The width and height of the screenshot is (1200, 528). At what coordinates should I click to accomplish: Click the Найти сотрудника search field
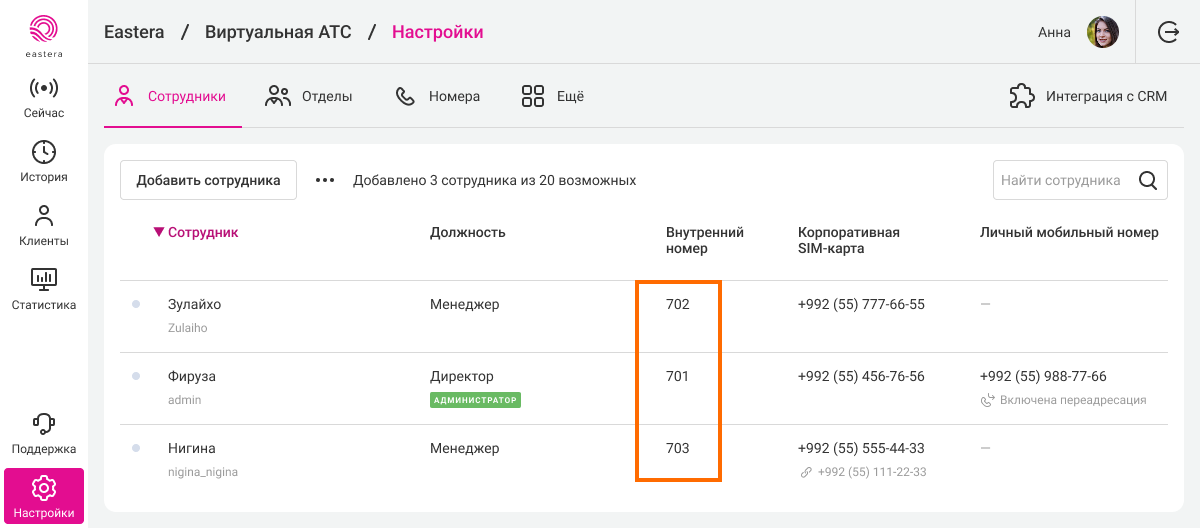tap(1061, 181)
